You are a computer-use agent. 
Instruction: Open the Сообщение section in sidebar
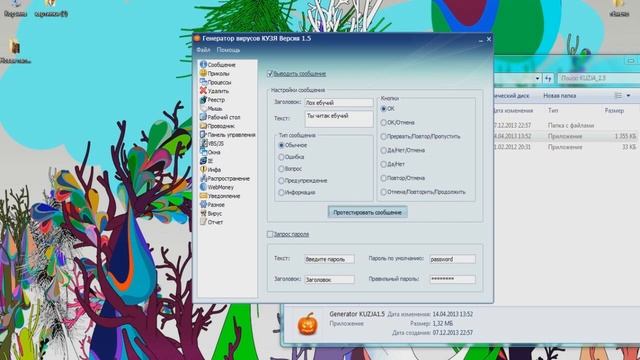click(x=217, y=64)
